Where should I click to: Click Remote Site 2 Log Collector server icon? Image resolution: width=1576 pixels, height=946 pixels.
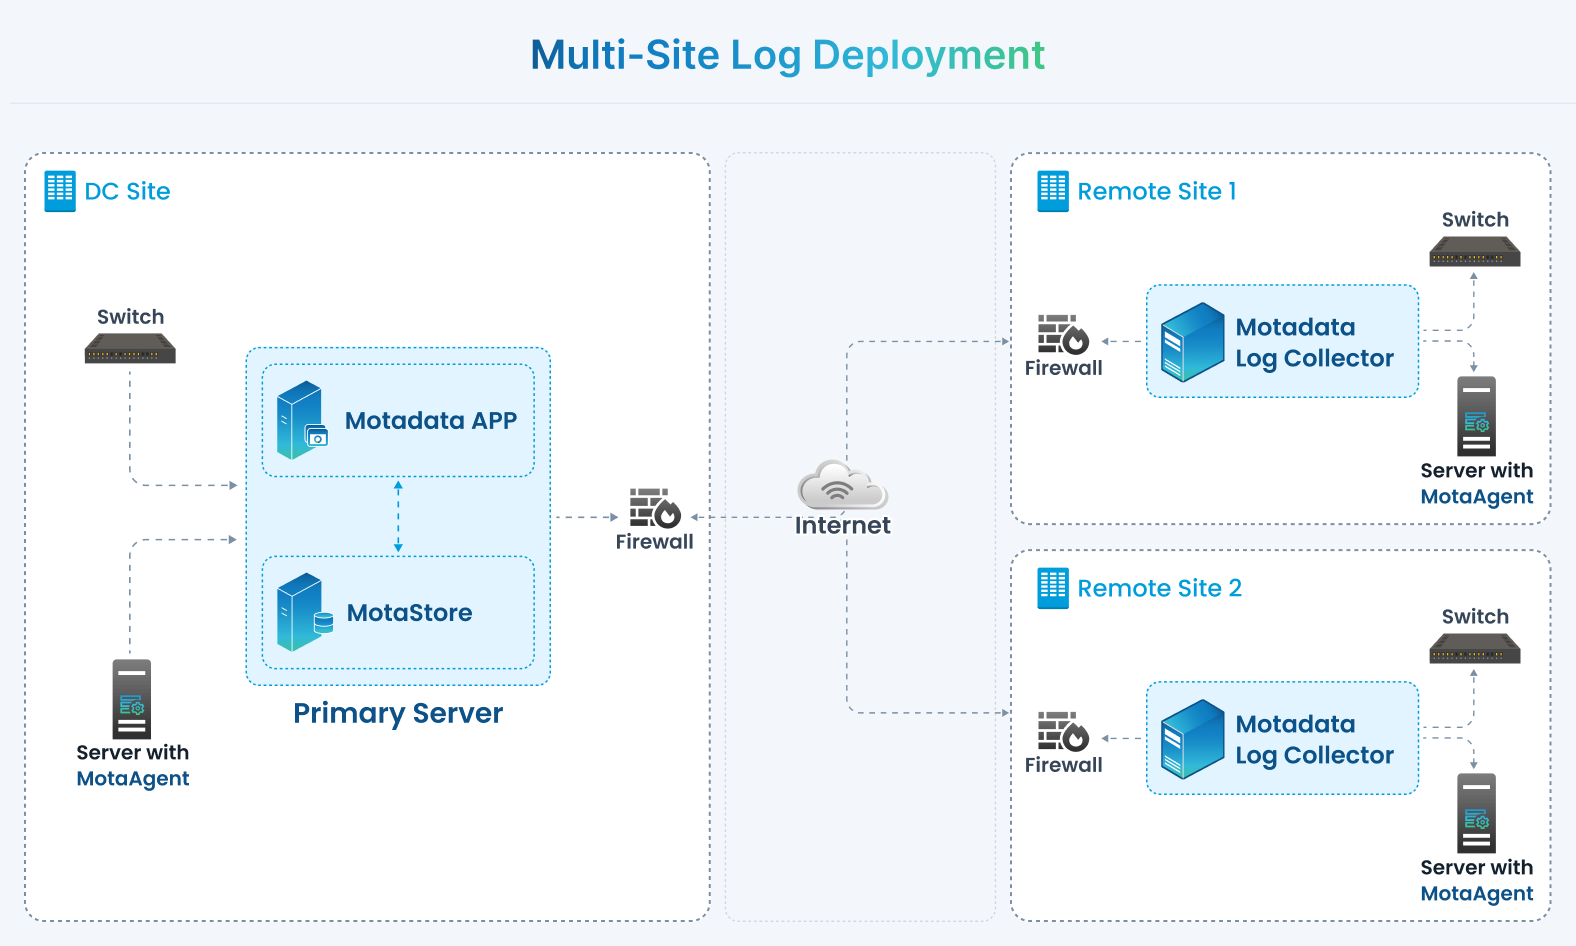point(1192,739)
